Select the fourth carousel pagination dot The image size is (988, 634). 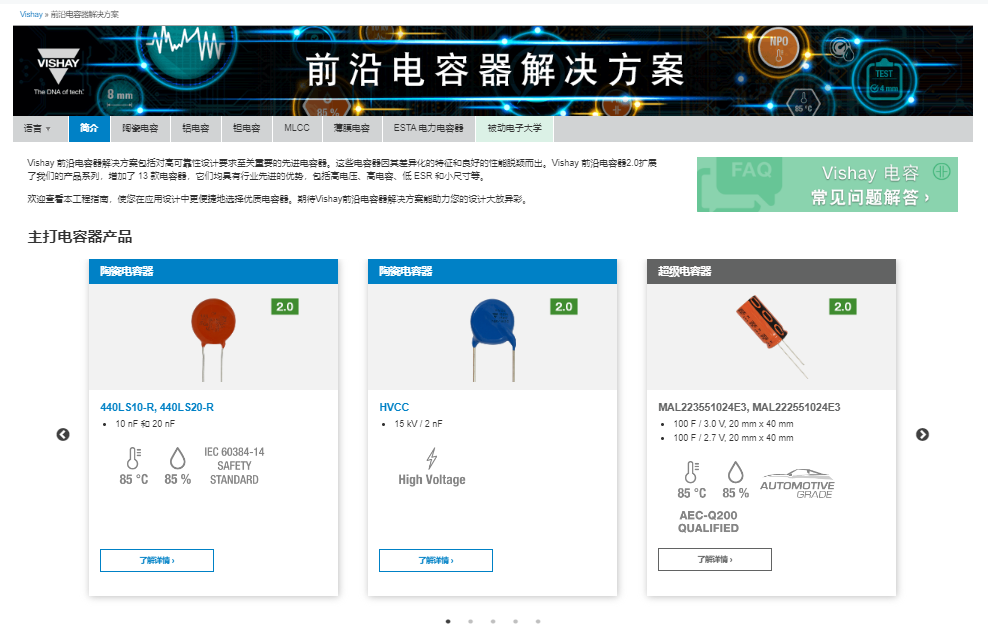pyautogui.click(x=515, y=621)
